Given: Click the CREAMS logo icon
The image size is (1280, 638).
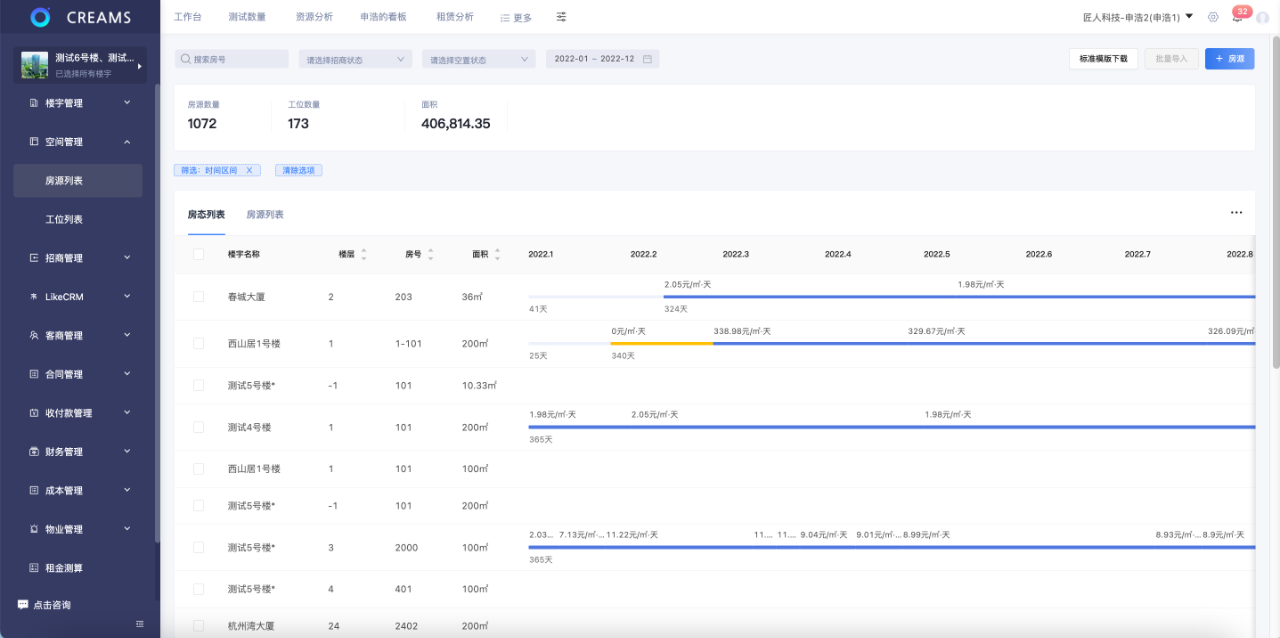Looking at the screenshot, I should click(x=40, y=17).
